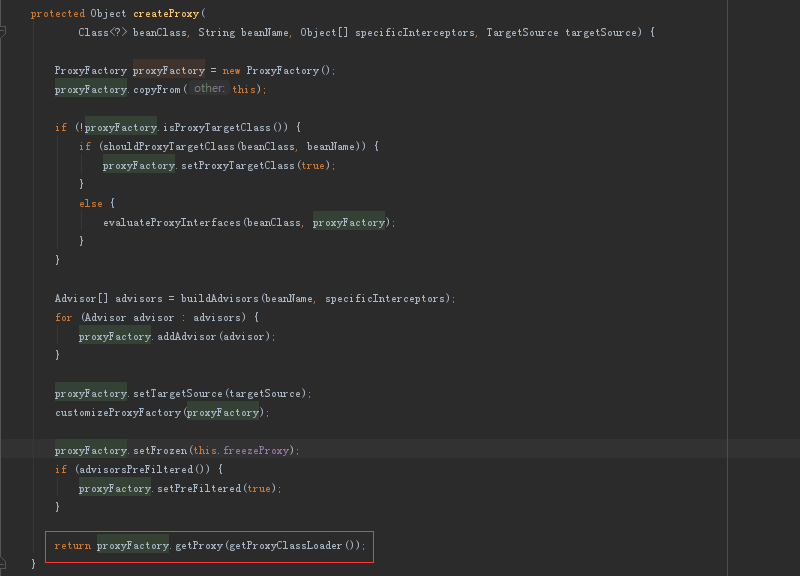Click the buildAdvisors call

(x=219, y=299)
